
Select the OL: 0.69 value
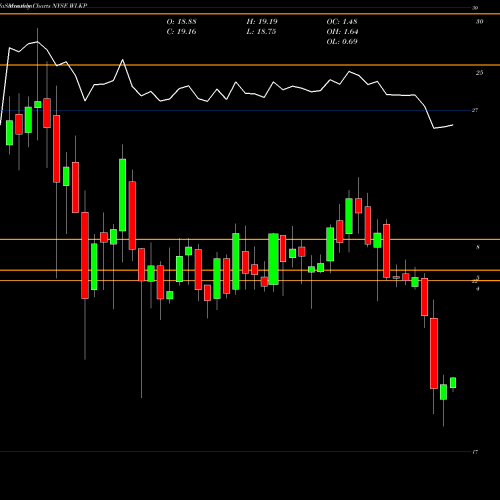tap(342, 42)
